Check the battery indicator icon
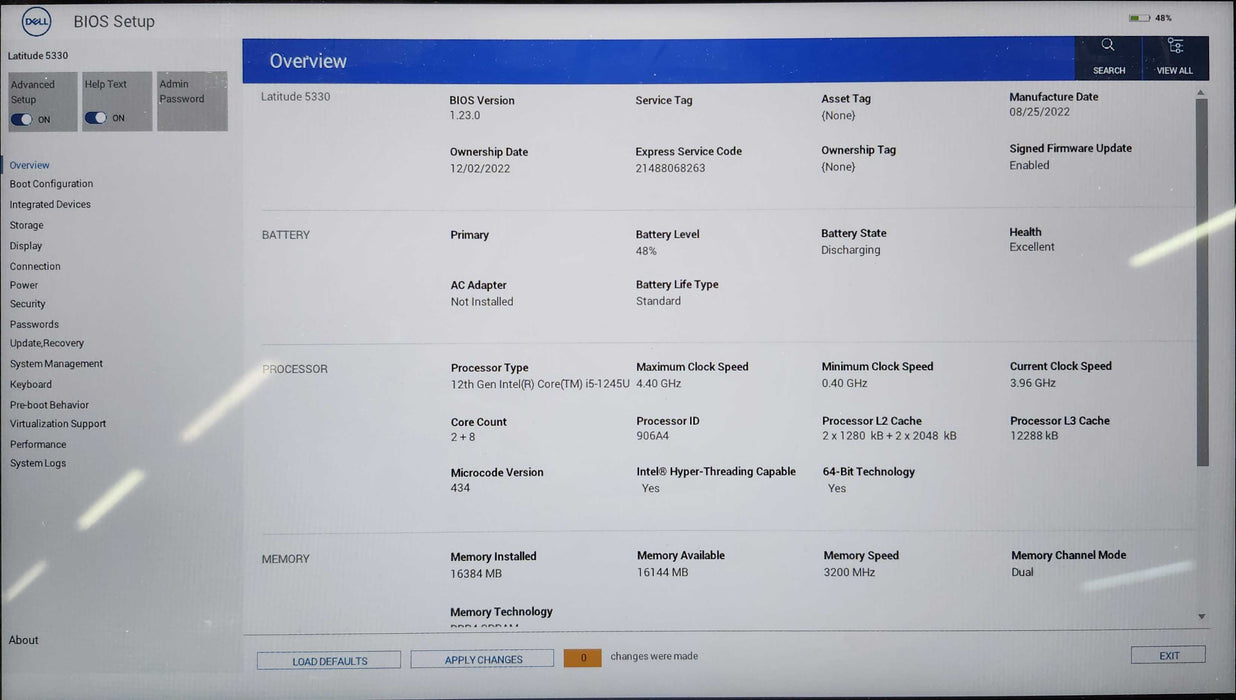The height and width of the screenshot is (700, 1236). (x=1139, y=18)
